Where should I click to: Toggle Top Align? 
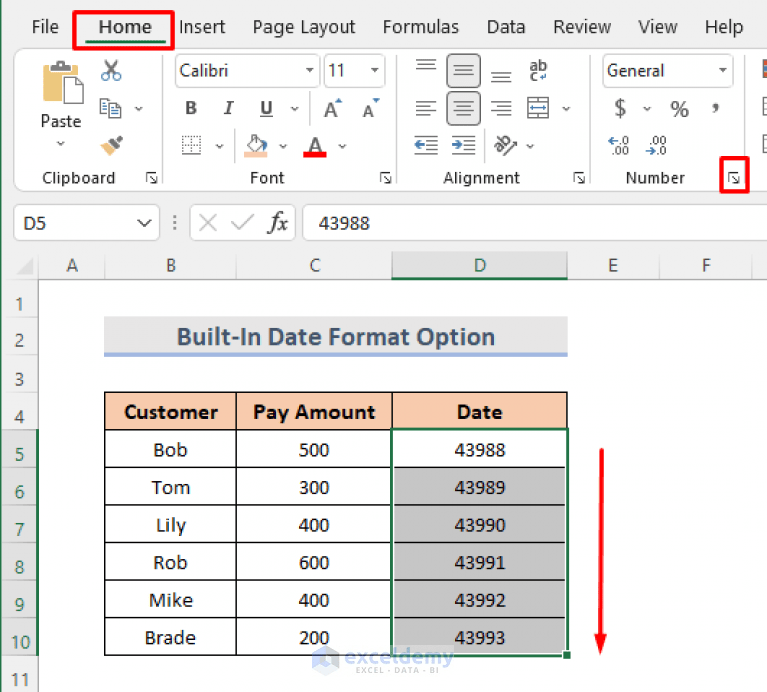point(426,65)
